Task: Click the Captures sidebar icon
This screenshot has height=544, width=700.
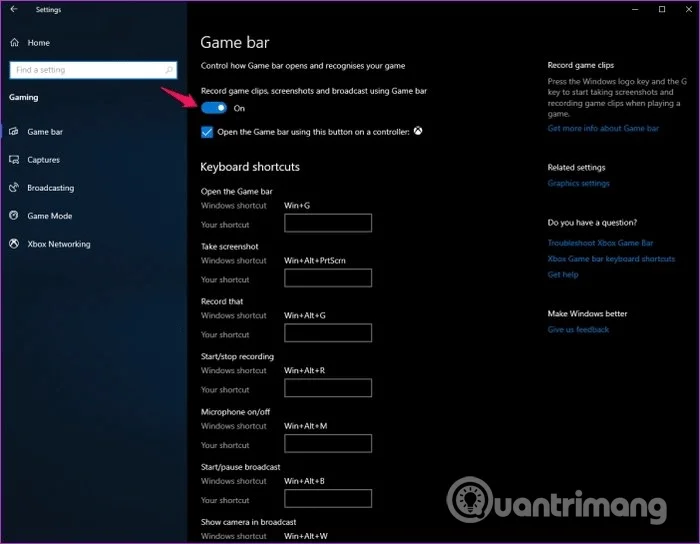Action: pyautogui.click(x=14, y=160)
